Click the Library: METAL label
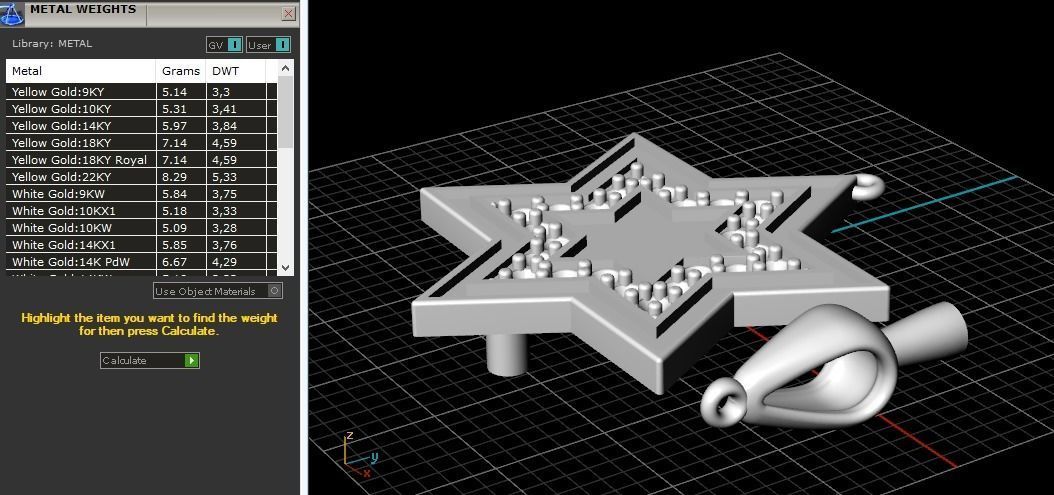The height and width of the screenshot is (495, 1054). (x=52, y=44)
